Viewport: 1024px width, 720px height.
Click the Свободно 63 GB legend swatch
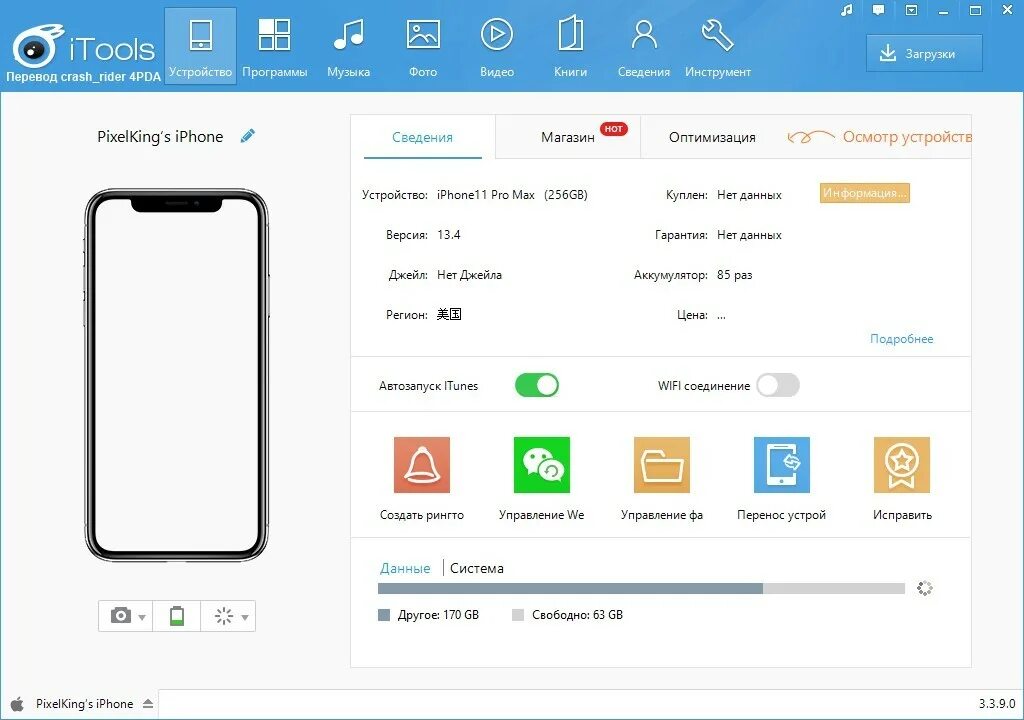pyautogui.click(x=518, y=615)
